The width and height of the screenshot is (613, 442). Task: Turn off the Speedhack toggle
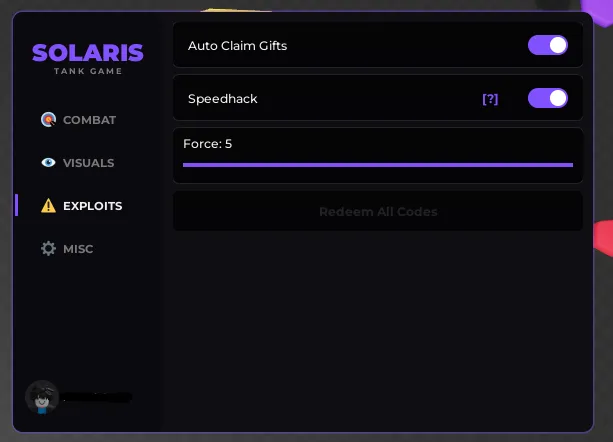pyautogui.click(x=547, y=98)
